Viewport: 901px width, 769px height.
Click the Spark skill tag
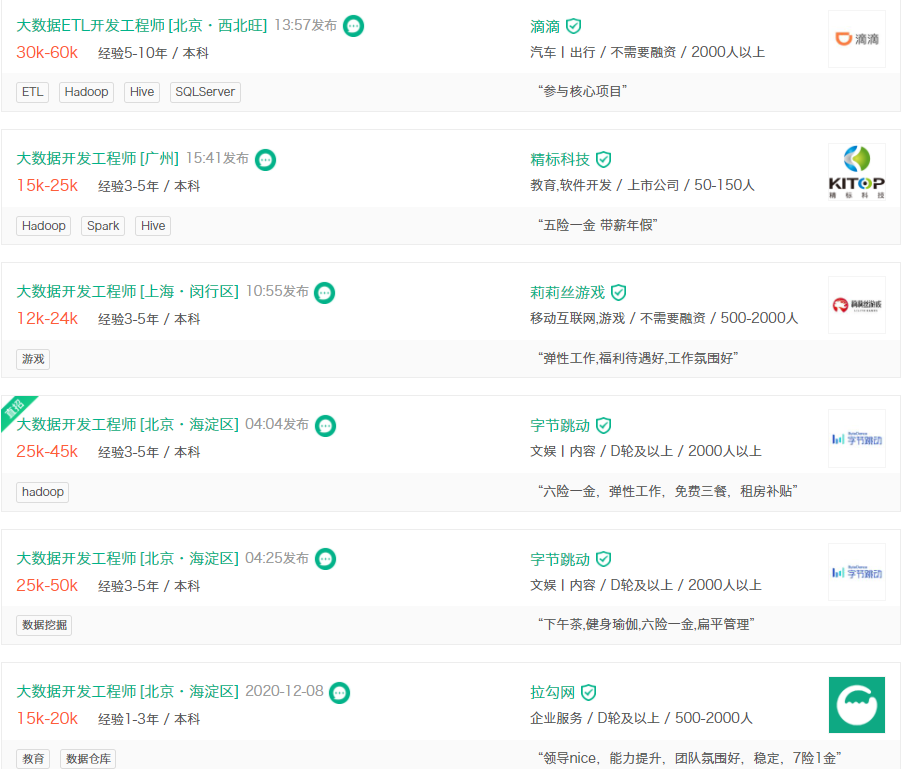coord(103,226)
